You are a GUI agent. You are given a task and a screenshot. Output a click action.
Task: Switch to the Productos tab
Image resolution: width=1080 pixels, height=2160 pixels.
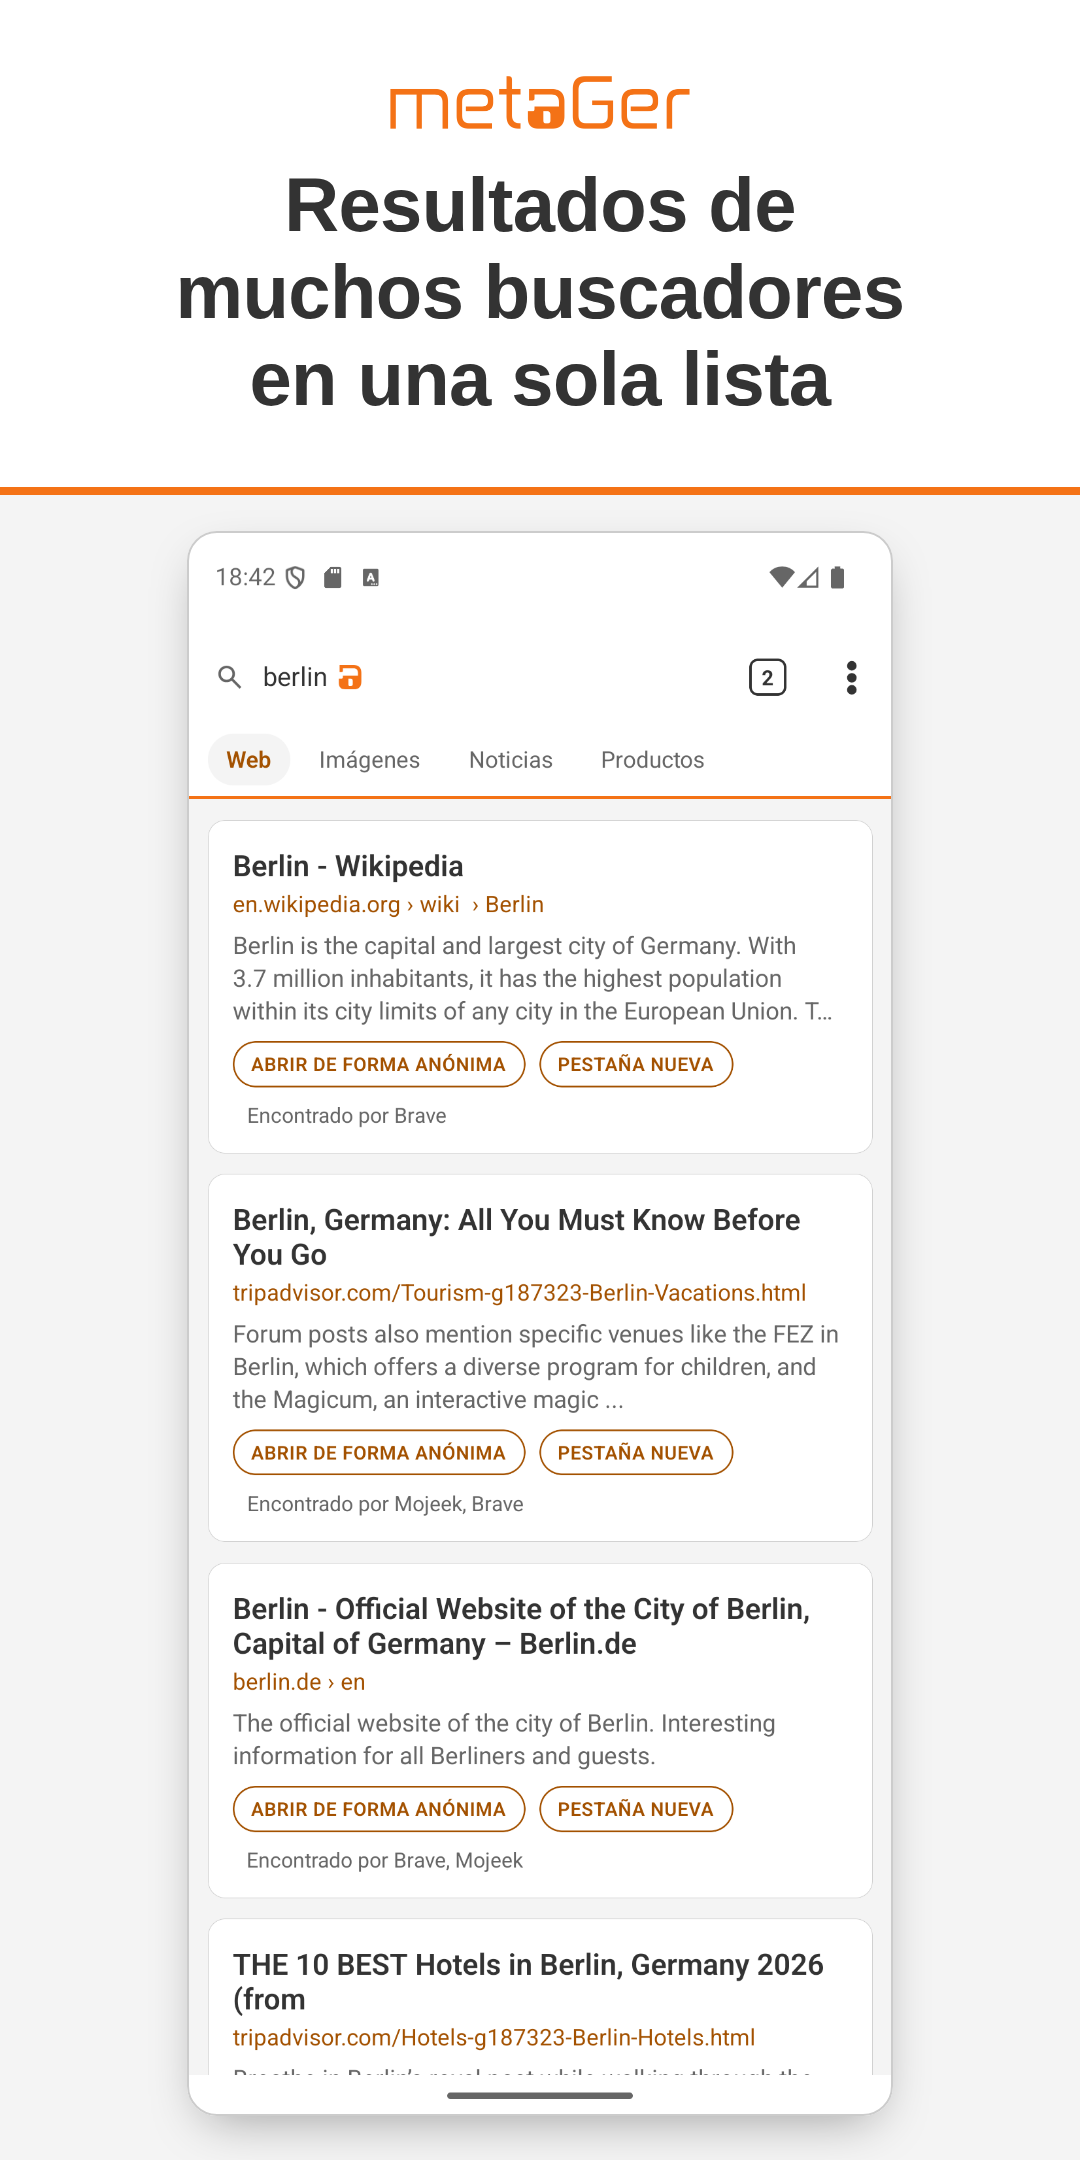tap(653, 760)
